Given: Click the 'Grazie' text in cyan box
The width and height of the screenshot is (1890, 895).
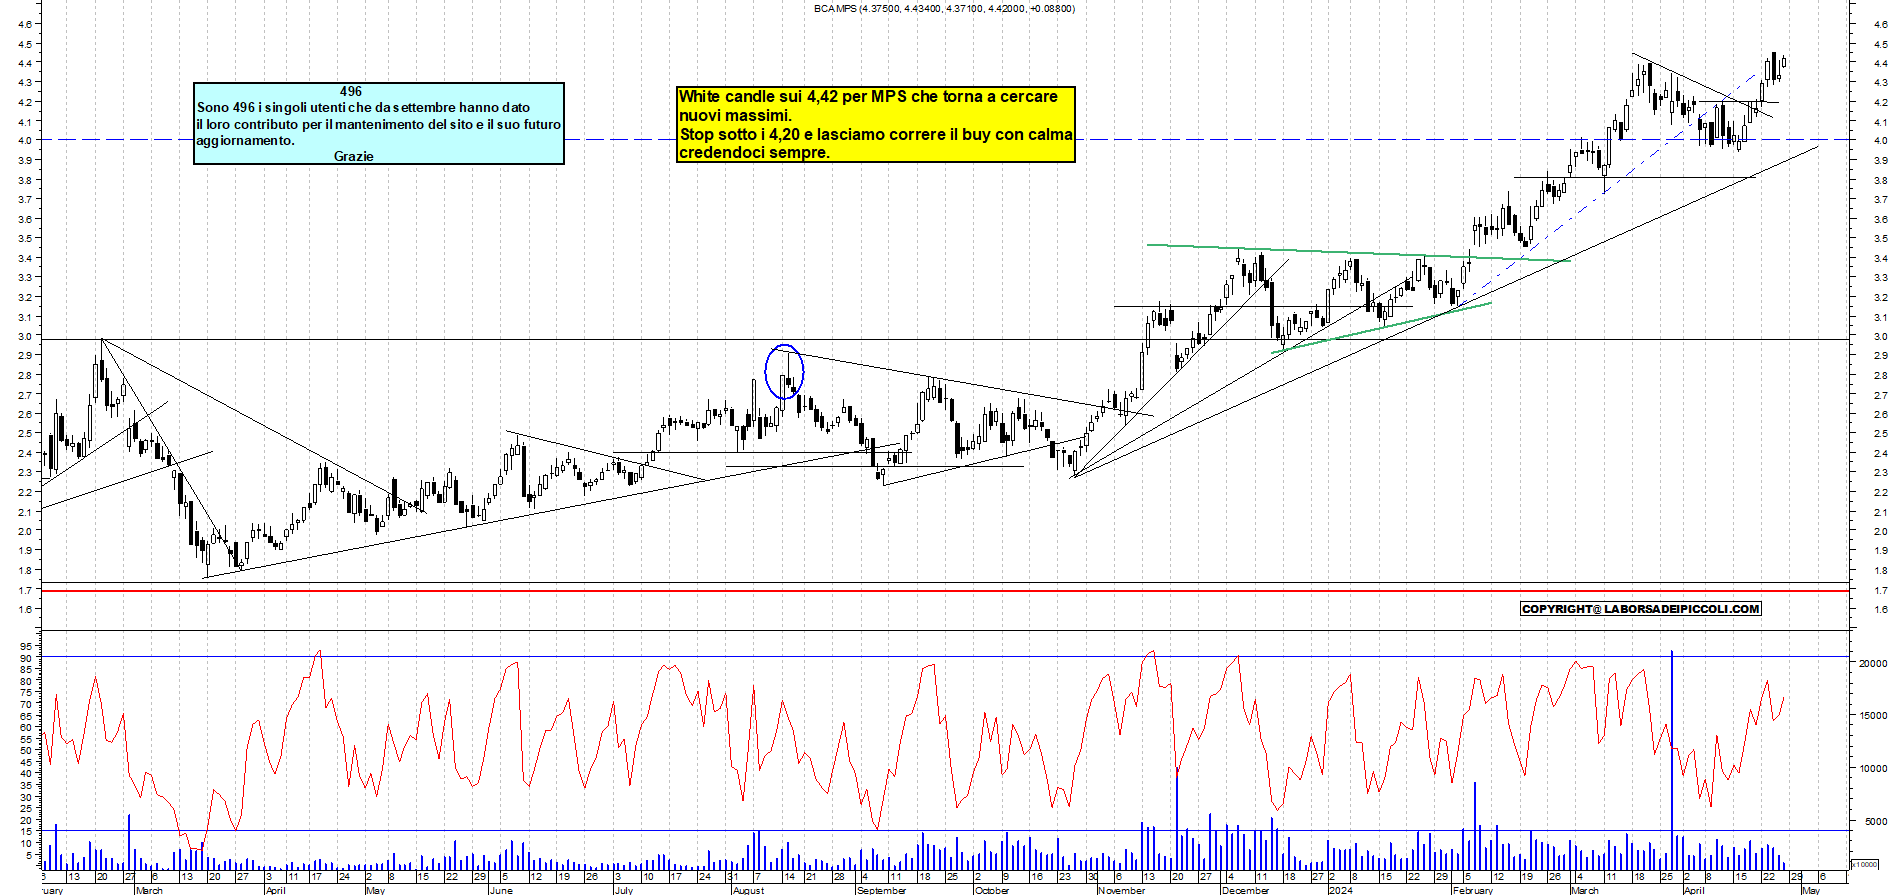Looking at the screenshot, I should coord(354,156).
